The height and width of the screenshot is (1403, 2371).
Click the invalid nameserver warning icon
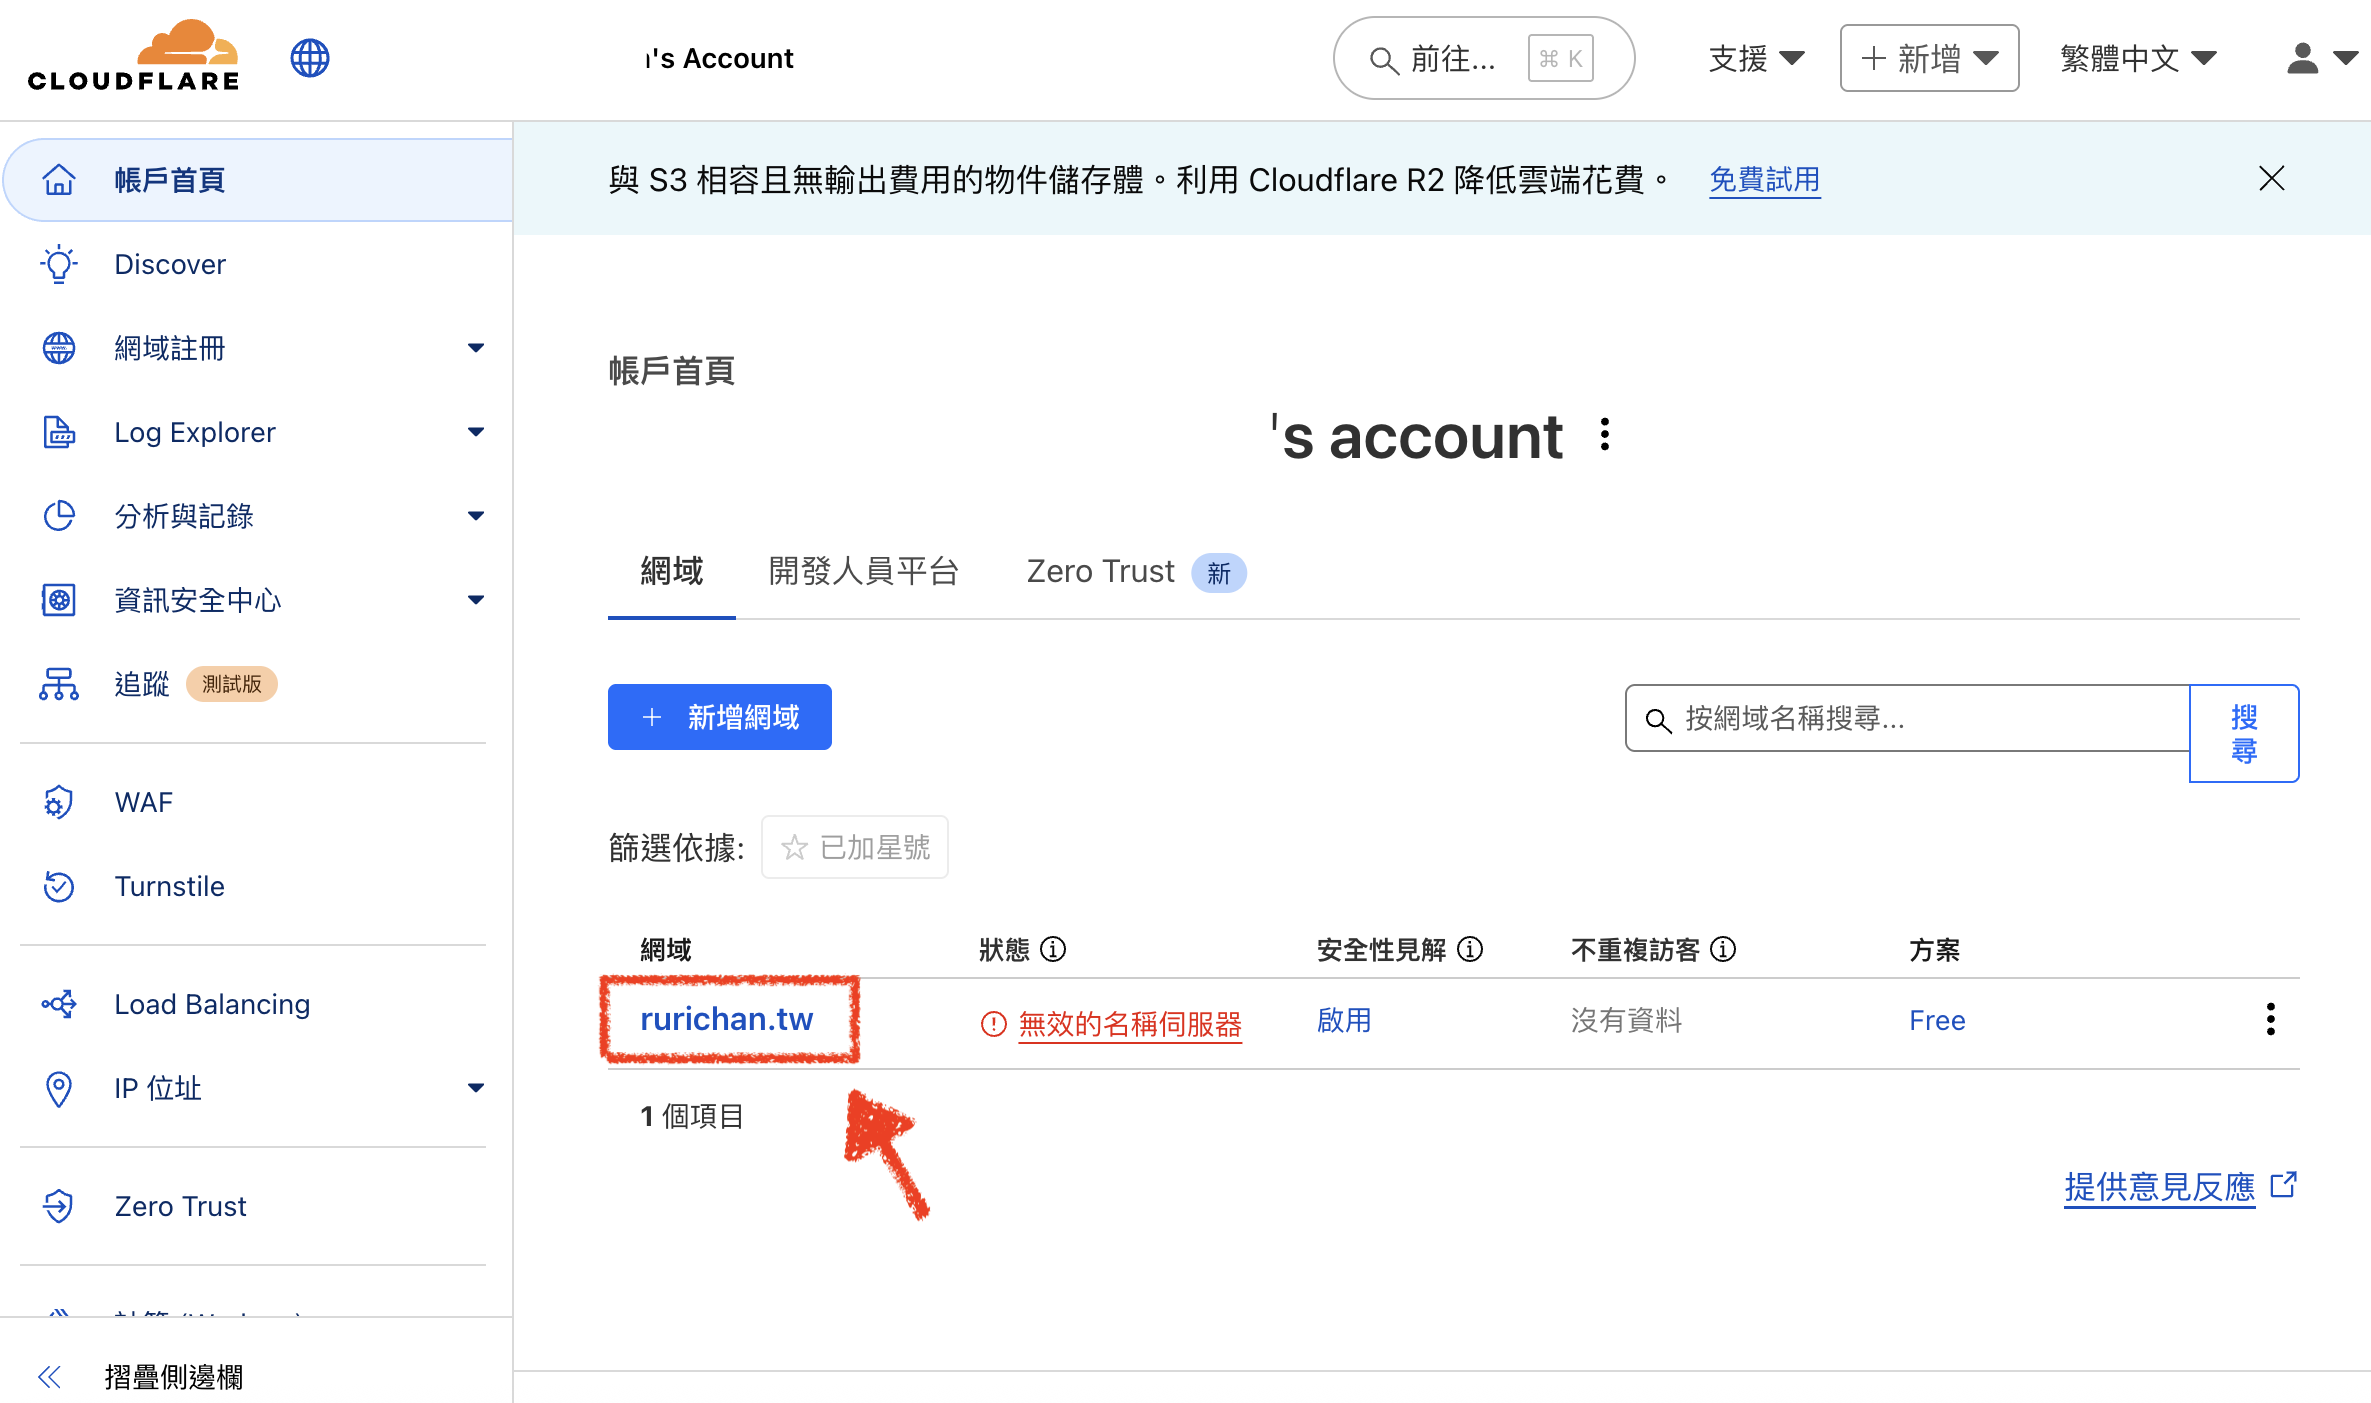point(993,1024)
